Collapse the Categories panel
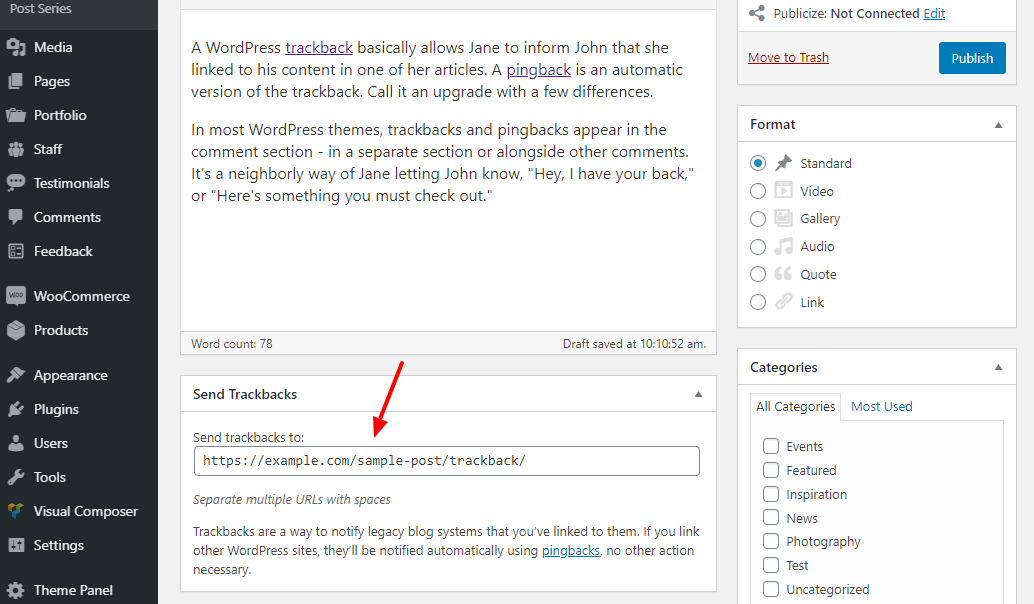The height and width of the screenshot is (604, 1034). [x=998, y=367]
